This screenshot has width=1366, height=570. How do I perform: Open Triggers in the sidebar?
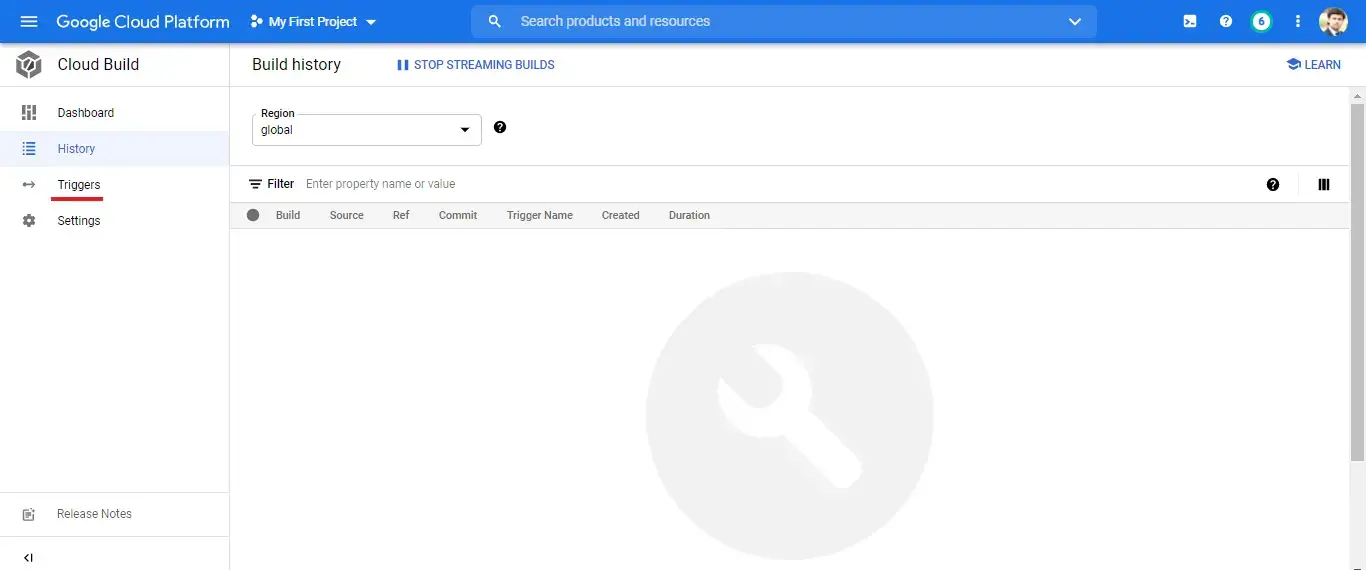click(115, 185)
